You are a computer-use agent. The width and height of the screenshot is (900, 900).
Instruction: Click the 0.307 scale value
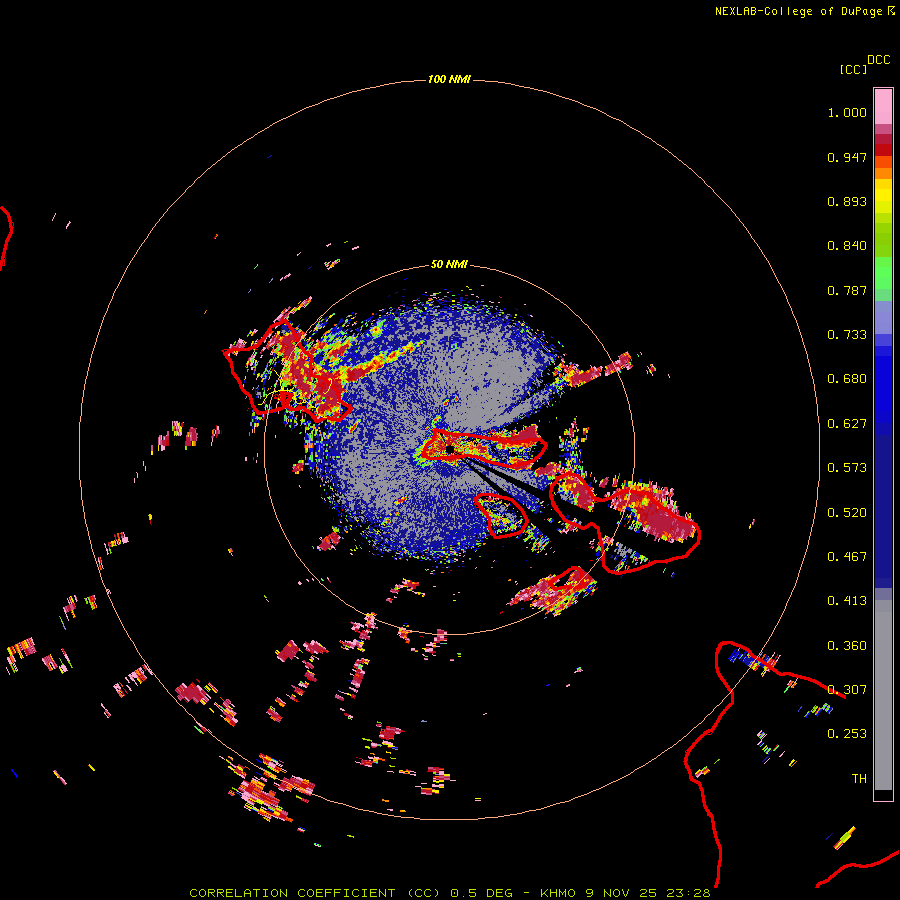[x=847, y=690]
